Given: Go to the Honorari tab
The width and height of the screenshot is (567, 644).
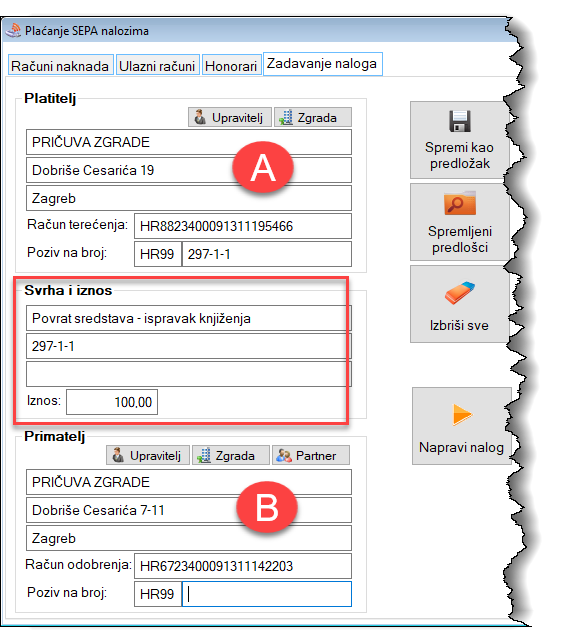Looking at the screenshot, I should 232,65.
